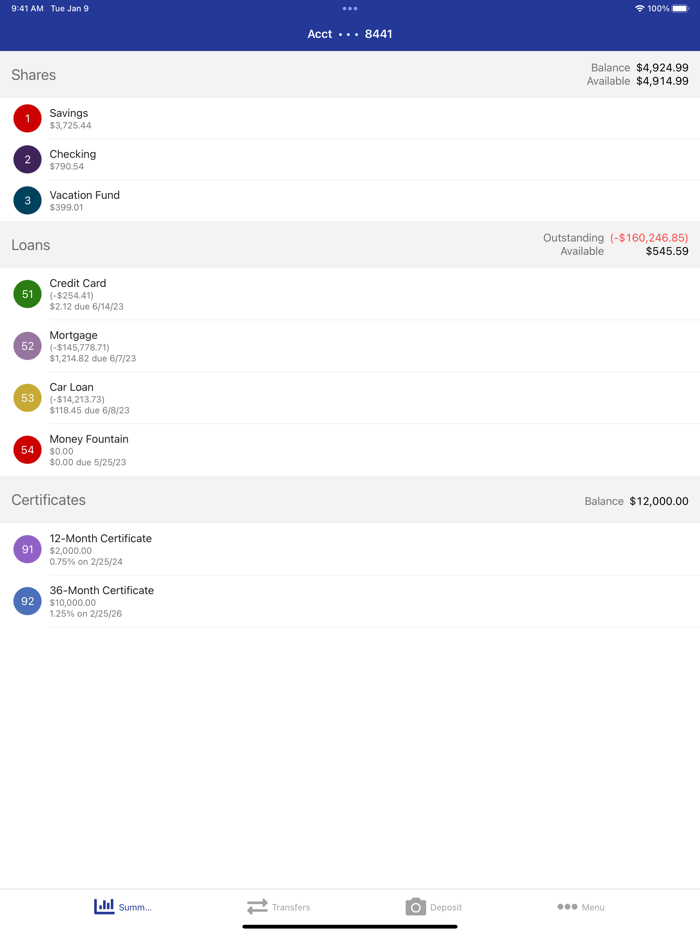The image size is (700, 934).
Task: Tap the three-dot multitasking control at top
Action: click(350, 8)
